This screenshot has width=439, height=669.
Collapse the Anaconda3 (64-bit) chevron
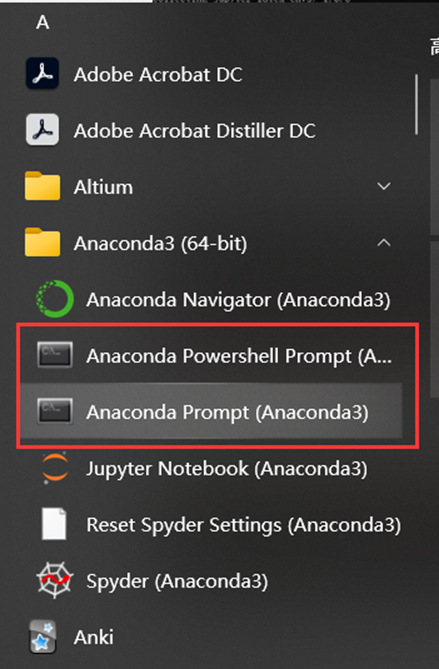coord(384,242)
